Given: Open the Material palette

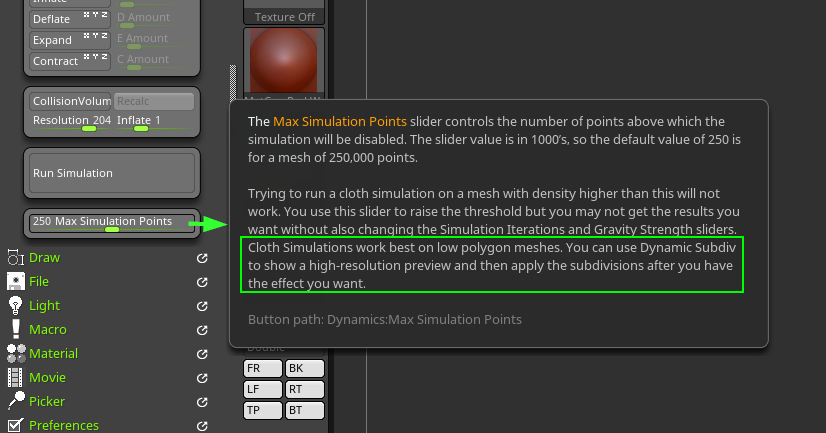Looking at the screenshot, I should (x=53, y=353).
